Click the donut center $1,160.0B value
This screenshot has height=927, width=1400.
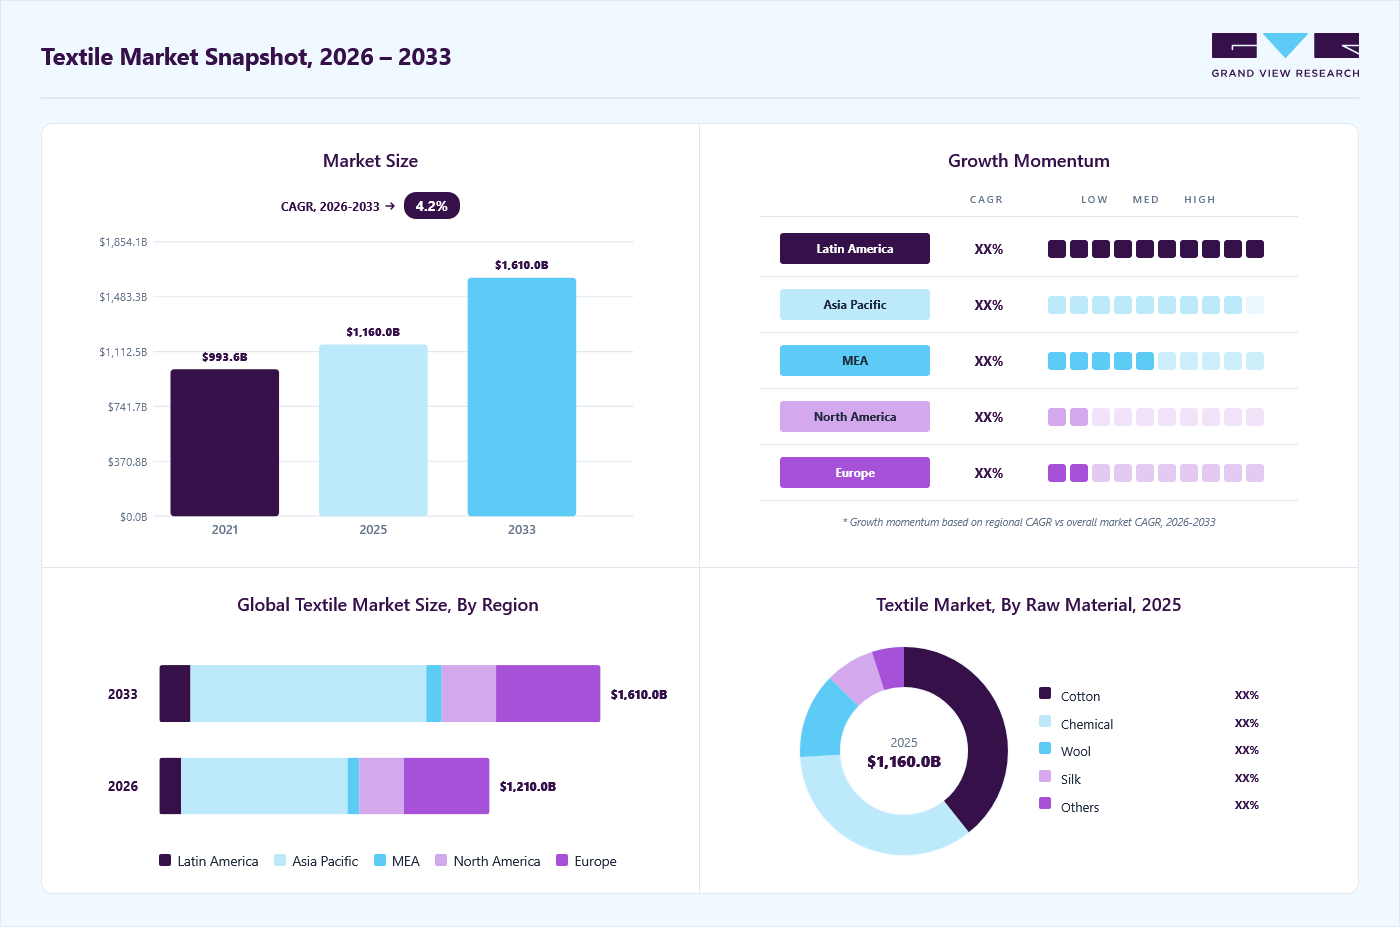pos(904,762)
